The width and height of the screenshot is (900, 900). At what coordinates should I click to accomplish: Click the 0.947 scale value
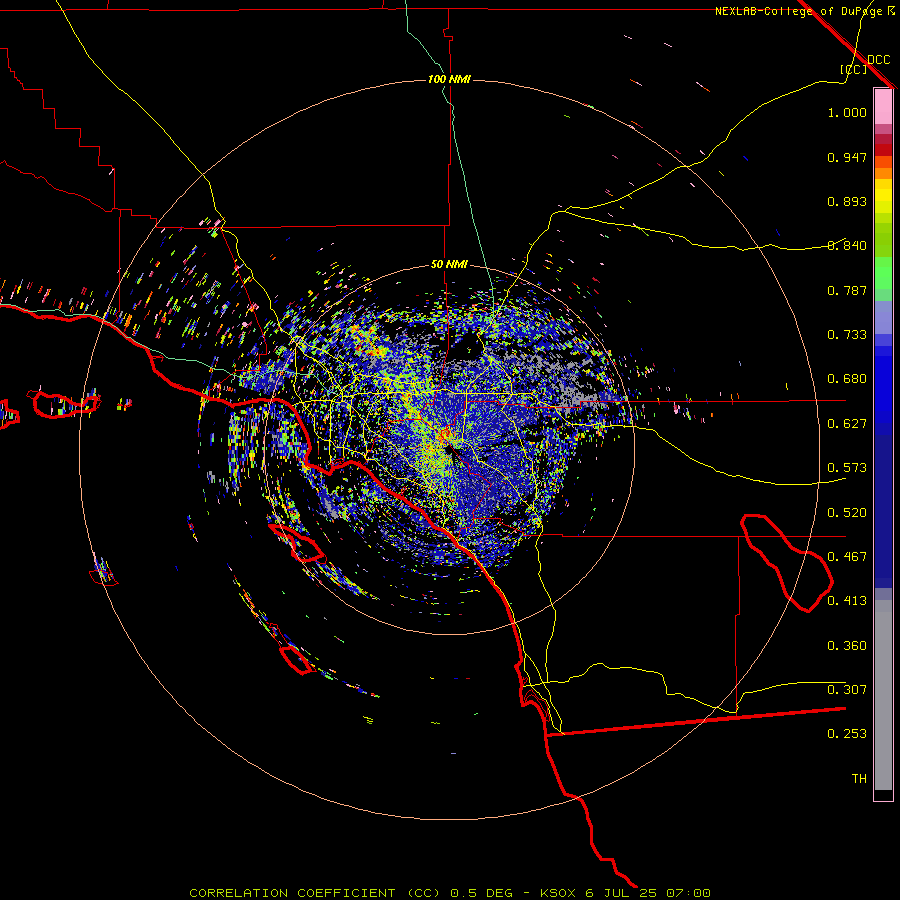click(847, 157)
